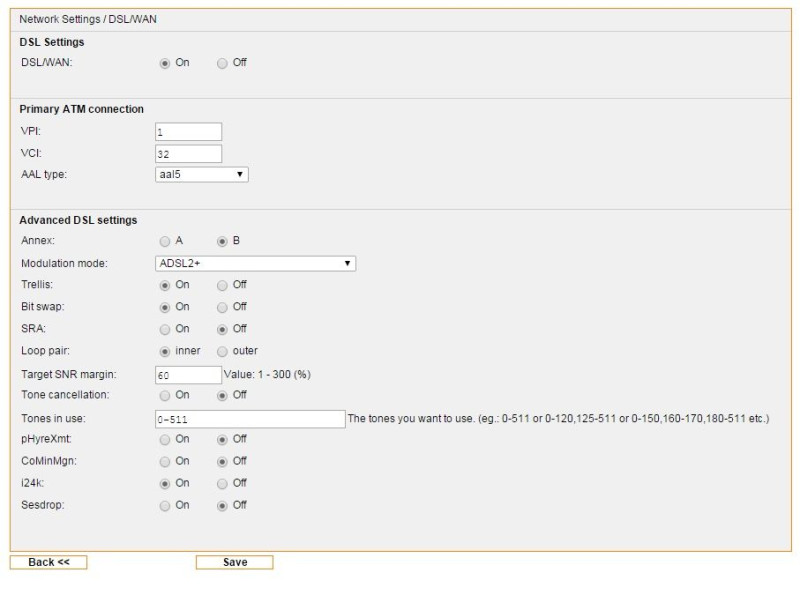Click the Network Settings / DSL/WAN breadcrumb
The width and height of the screenshot is (800, 595).
point(88,19)
